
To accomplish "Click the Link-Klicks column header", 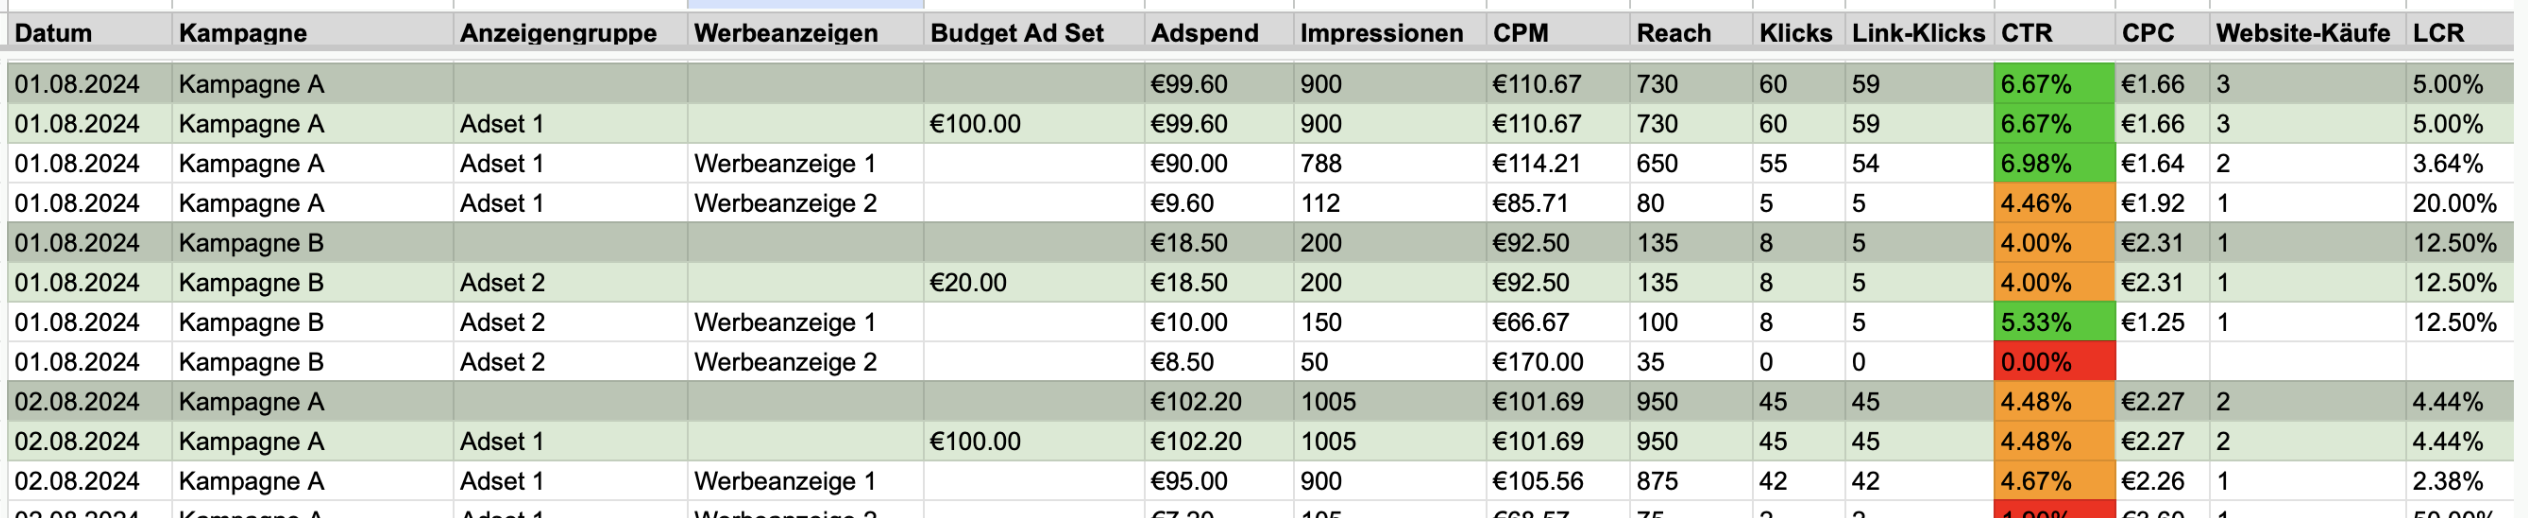I will click(x=1919, y=33).
